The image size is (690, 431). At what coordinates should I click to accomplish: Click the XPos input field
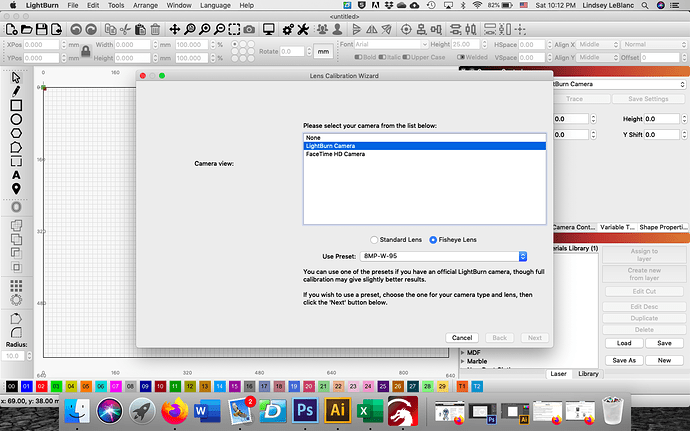[x=41, y=44]
